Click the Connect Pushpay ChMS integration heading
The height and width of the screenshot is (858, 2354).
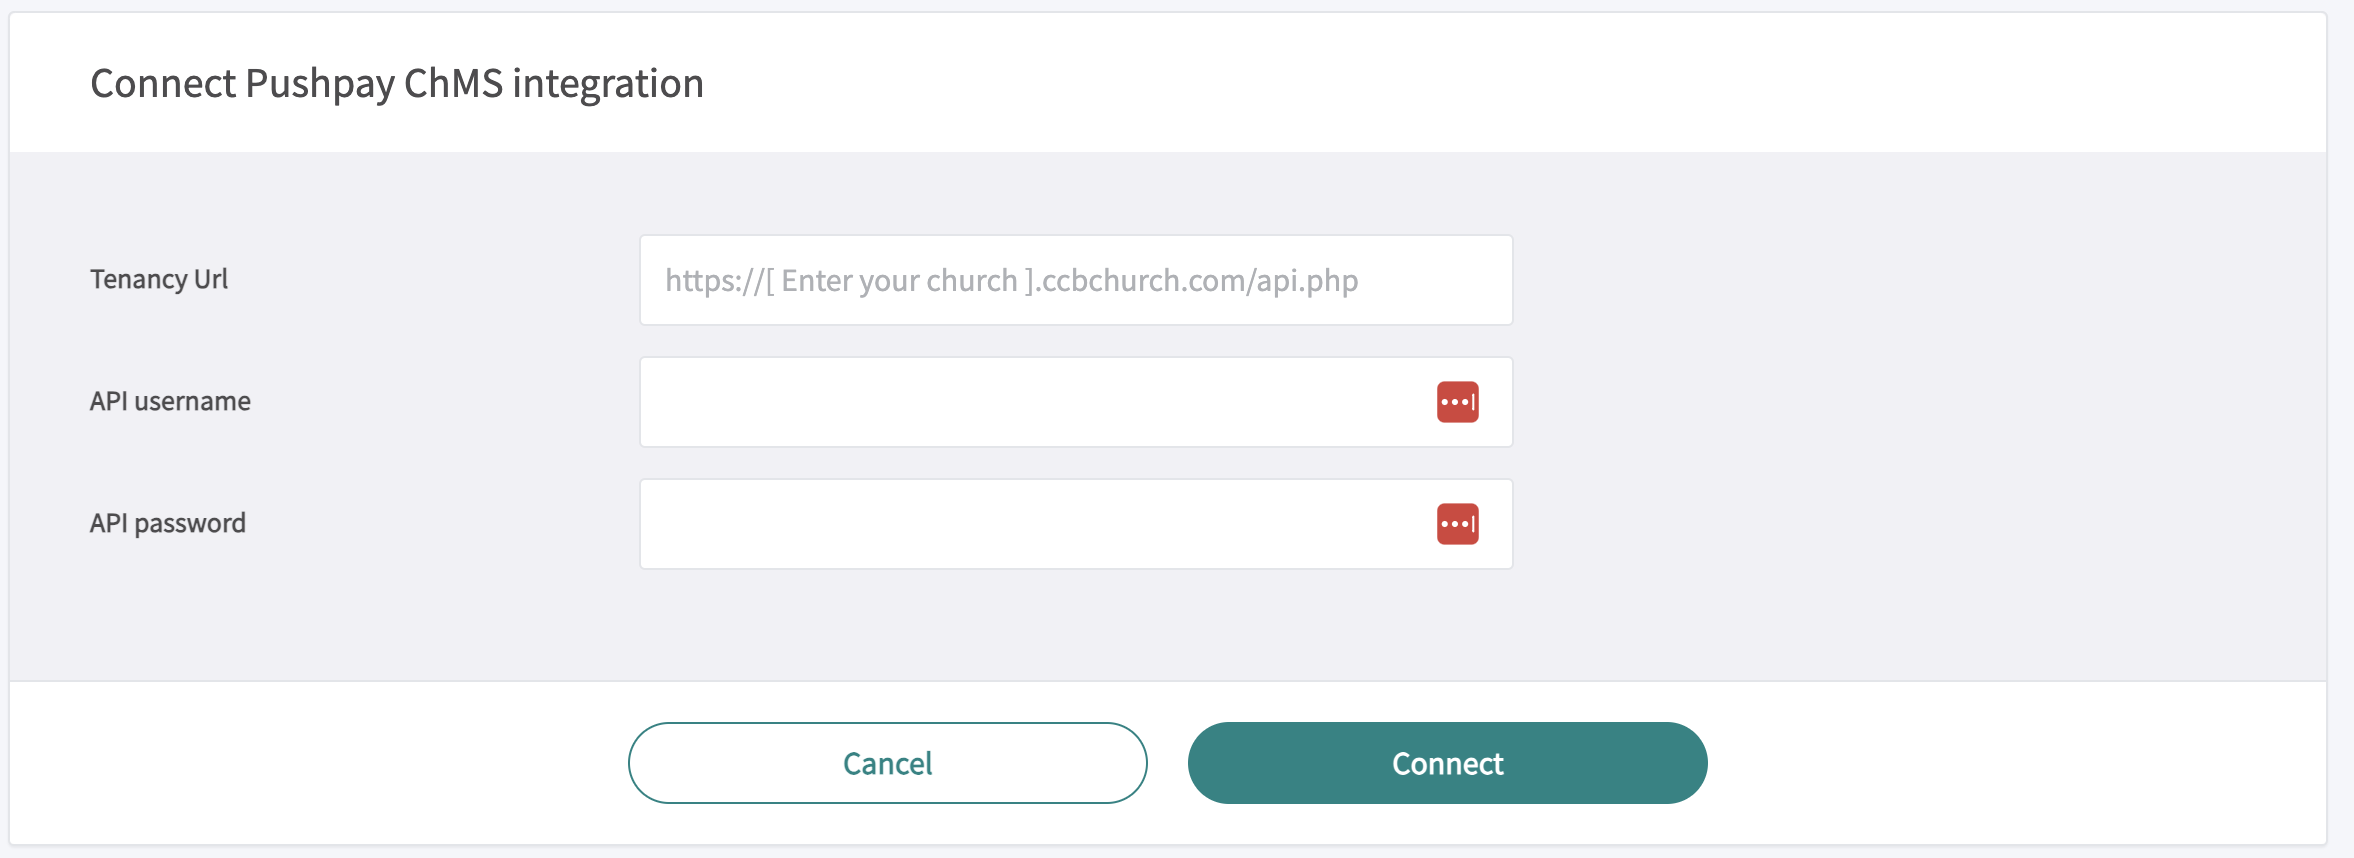[397, 83]
